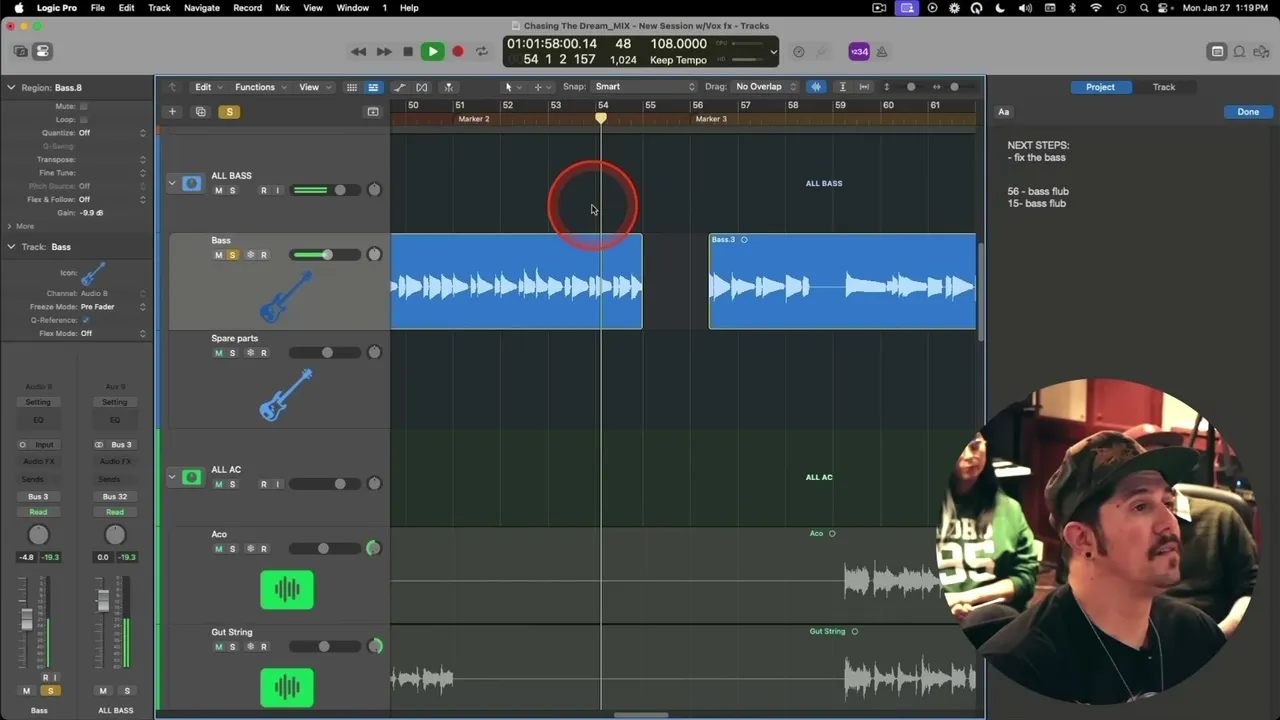This screenshot has height=720, width=1280.
Task: Click the Bass channel strip Read automation button
Action: pyautogui.click(x=38, y=512)
